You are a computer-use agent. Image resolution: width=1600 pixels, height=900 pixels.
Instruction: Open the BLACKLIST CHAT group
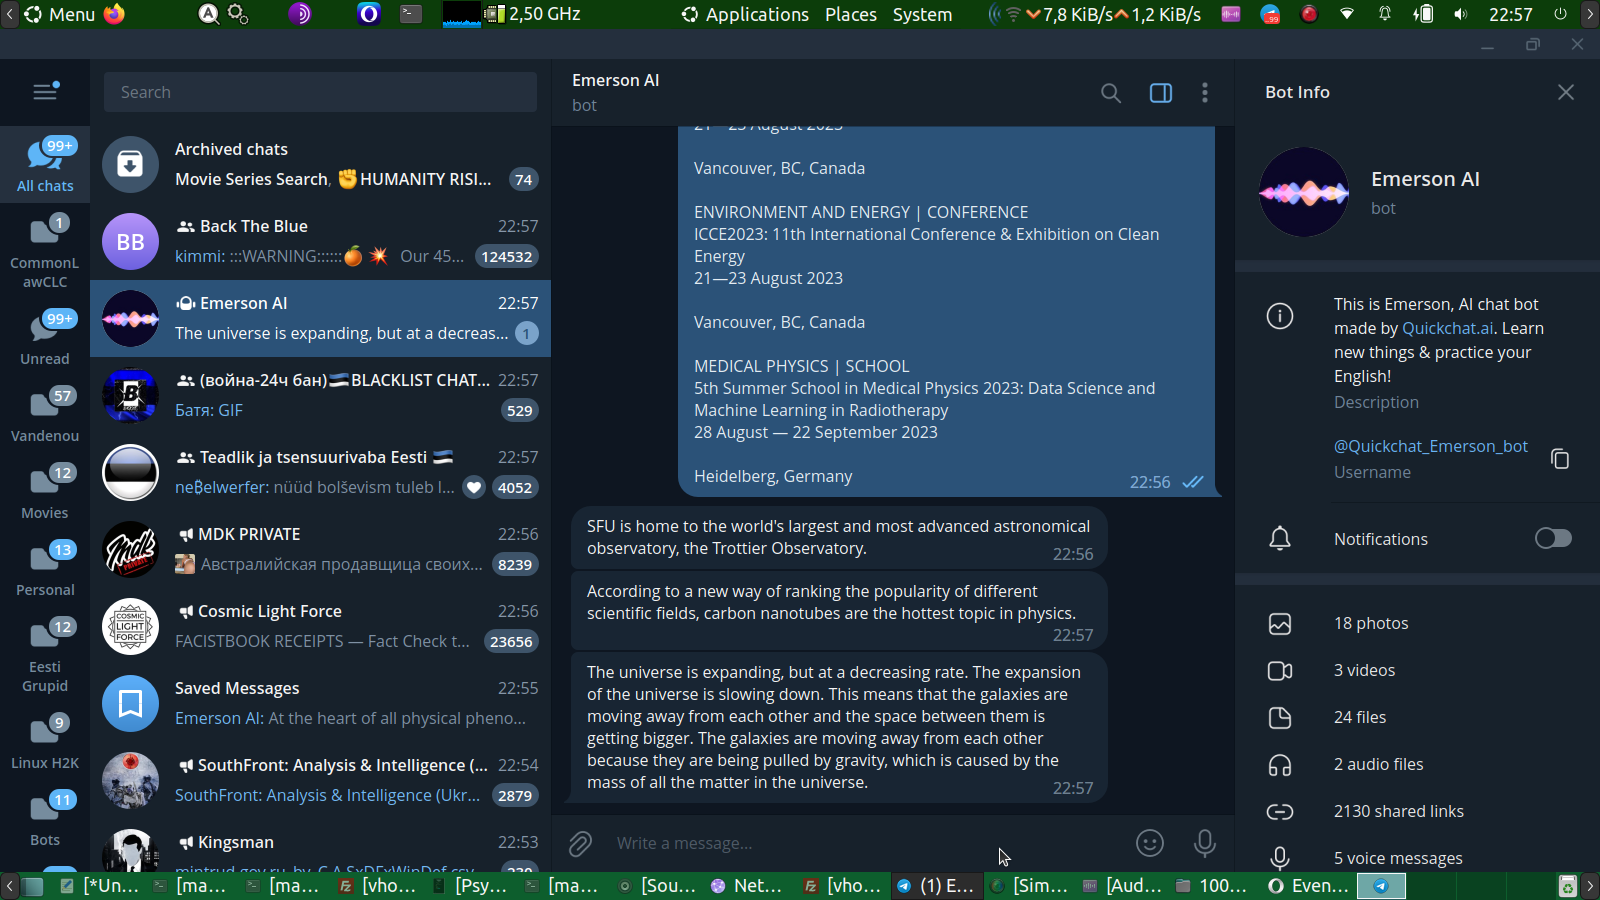320,395
